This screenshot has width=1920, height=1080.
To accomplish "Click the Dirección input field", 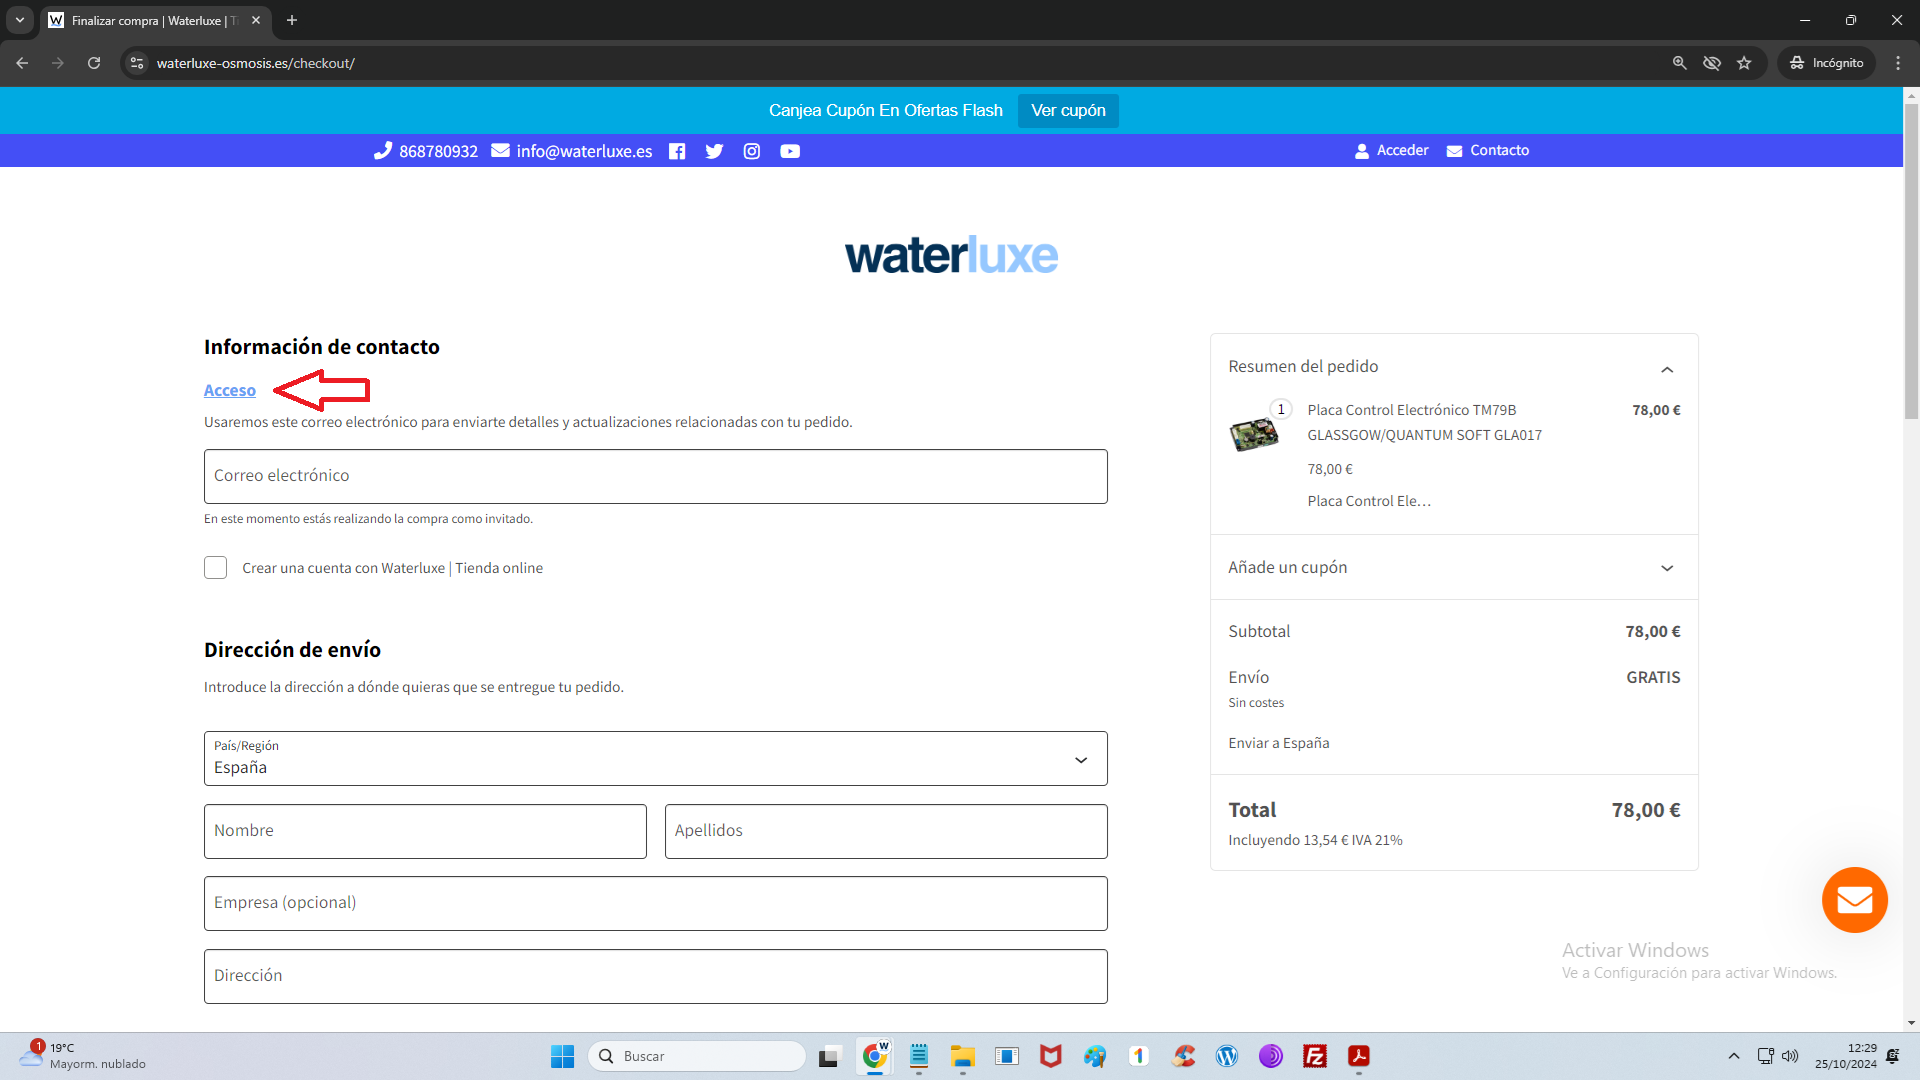I will coord(655,976).
